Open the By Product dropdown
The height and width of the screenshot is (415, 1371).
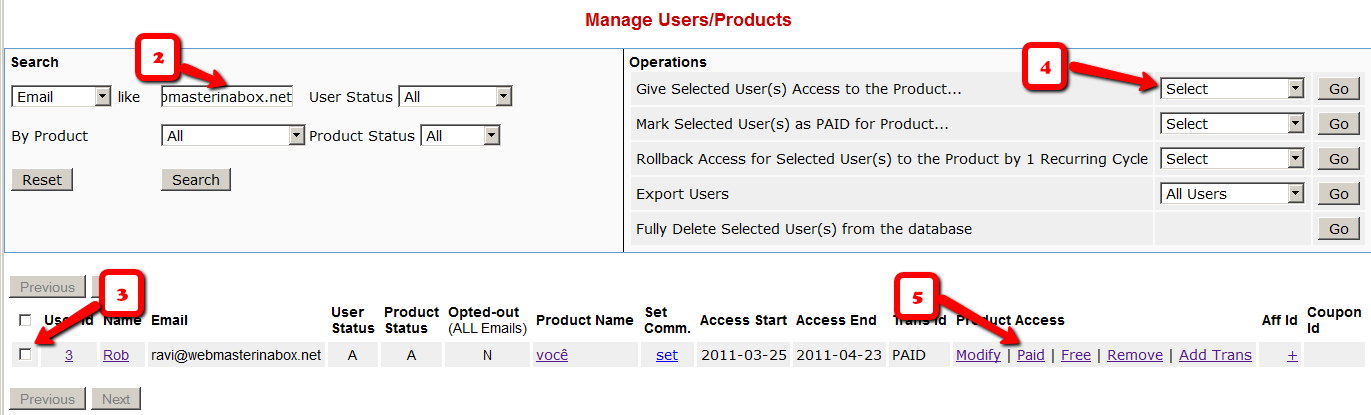click(232, 135)
